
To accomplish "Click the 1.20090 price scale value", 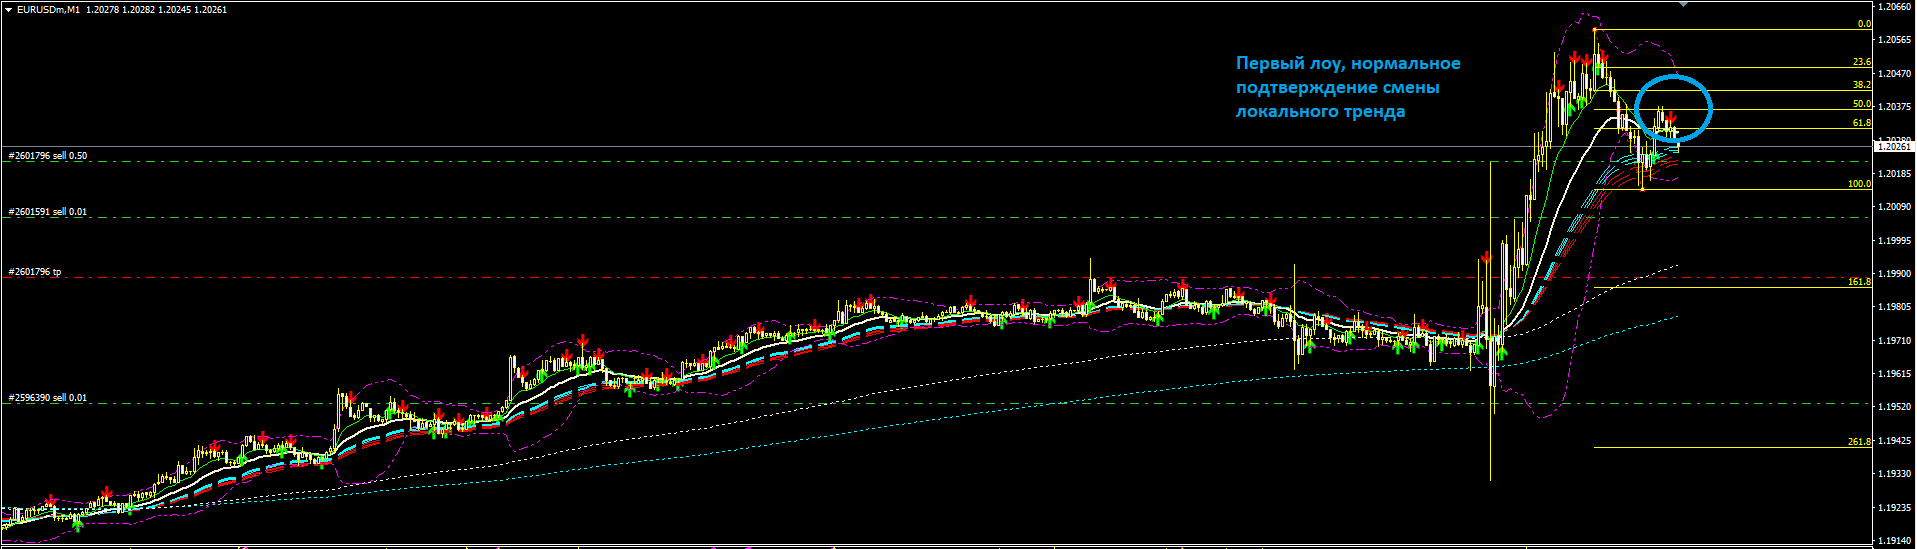I will tap(1896, 207).
